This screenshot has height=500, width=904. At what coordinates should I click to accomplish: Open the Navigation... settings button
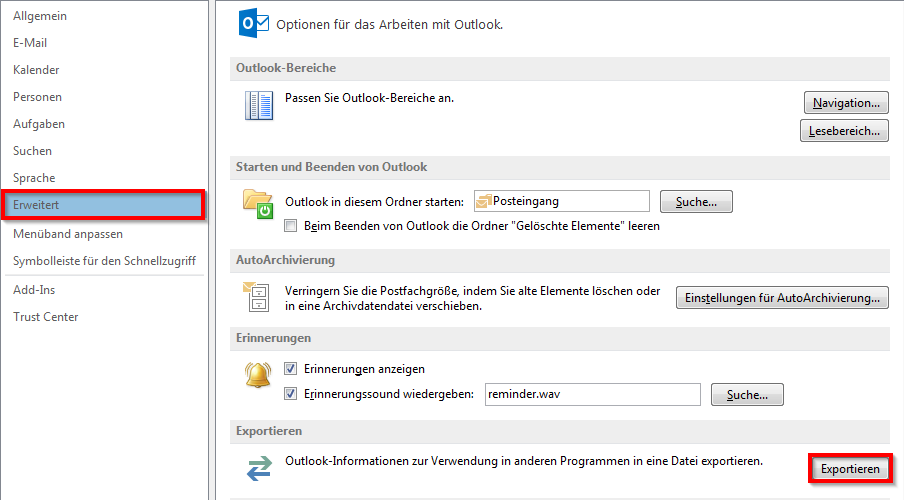(x=846, y=103)
